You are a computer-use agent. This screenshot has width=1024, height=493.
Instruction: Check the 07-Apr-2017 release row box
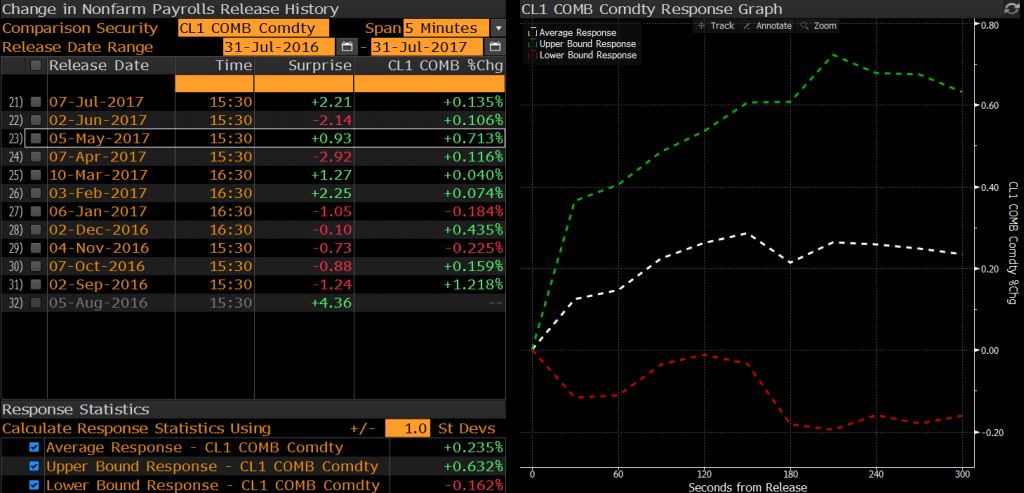click(36, 157)
